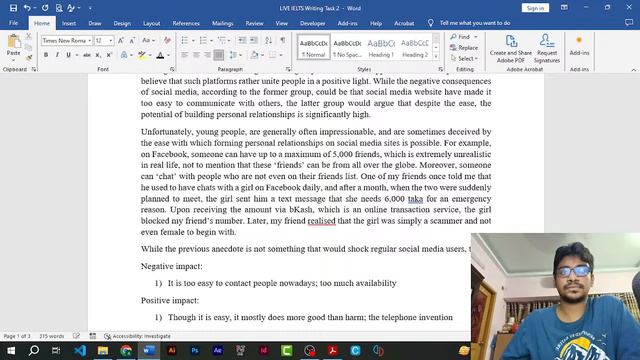Screen dimensions: 640x360
Task: Apply the red font color
Action: [x=160, y=55]
